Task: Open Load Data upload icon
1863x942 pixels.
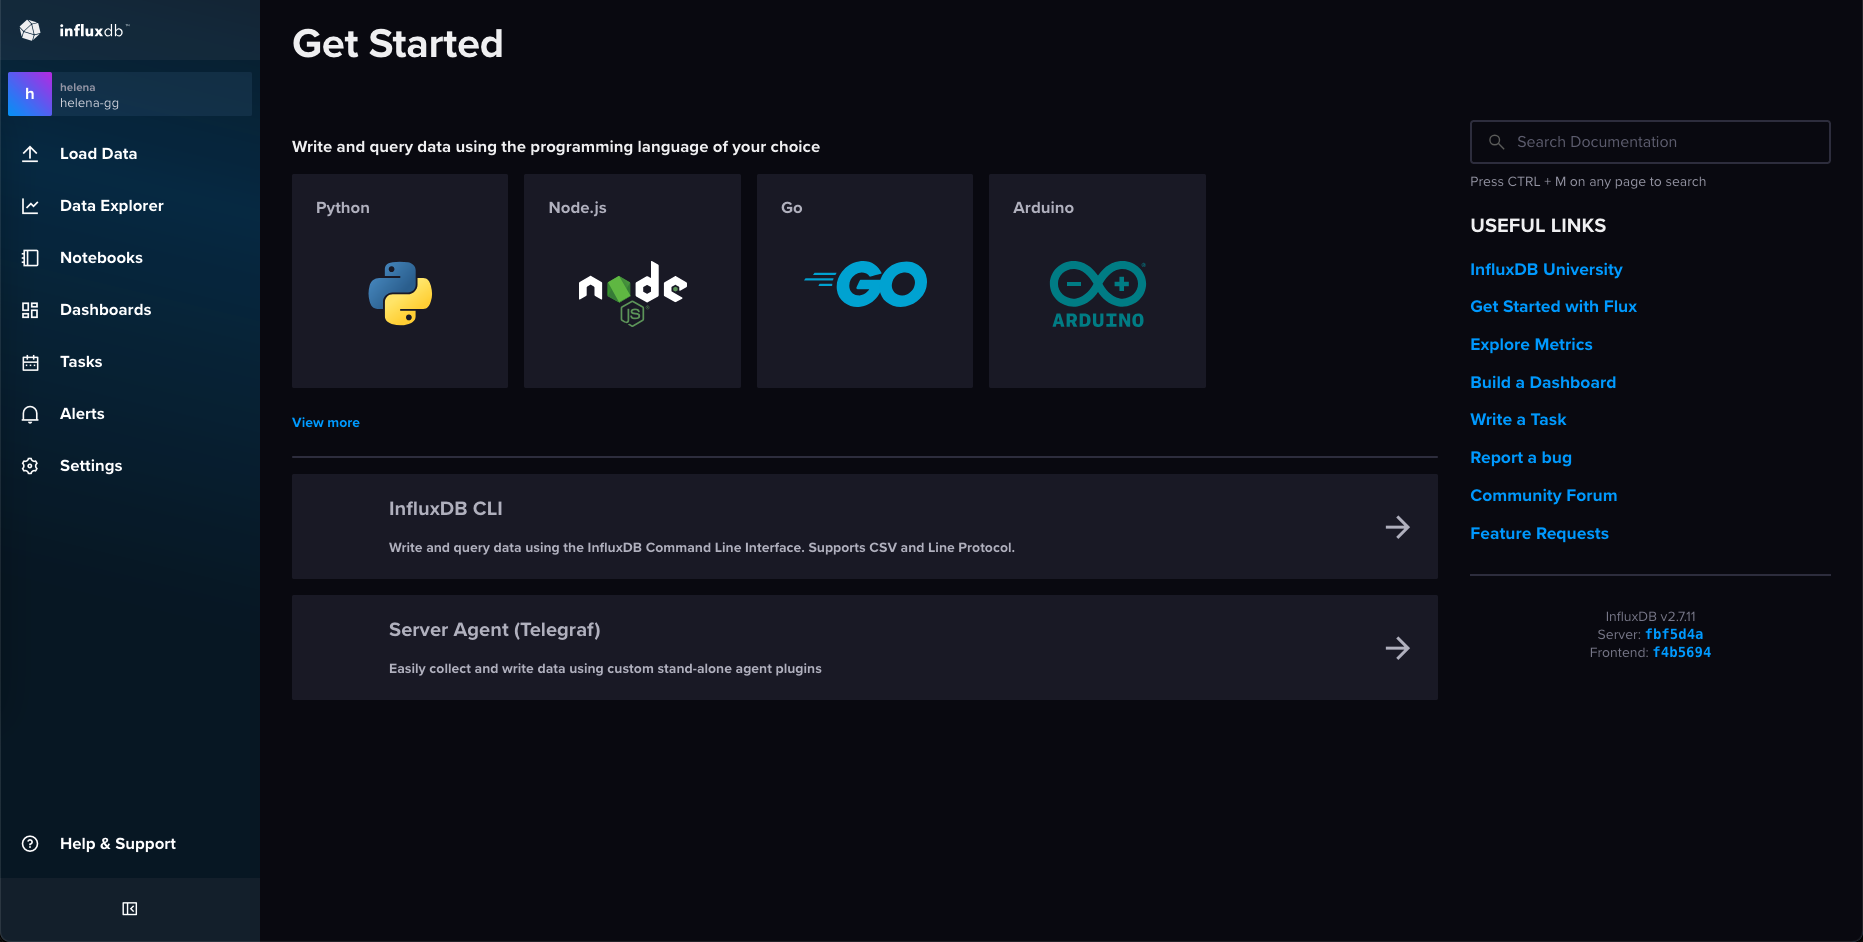Action: 30,154
